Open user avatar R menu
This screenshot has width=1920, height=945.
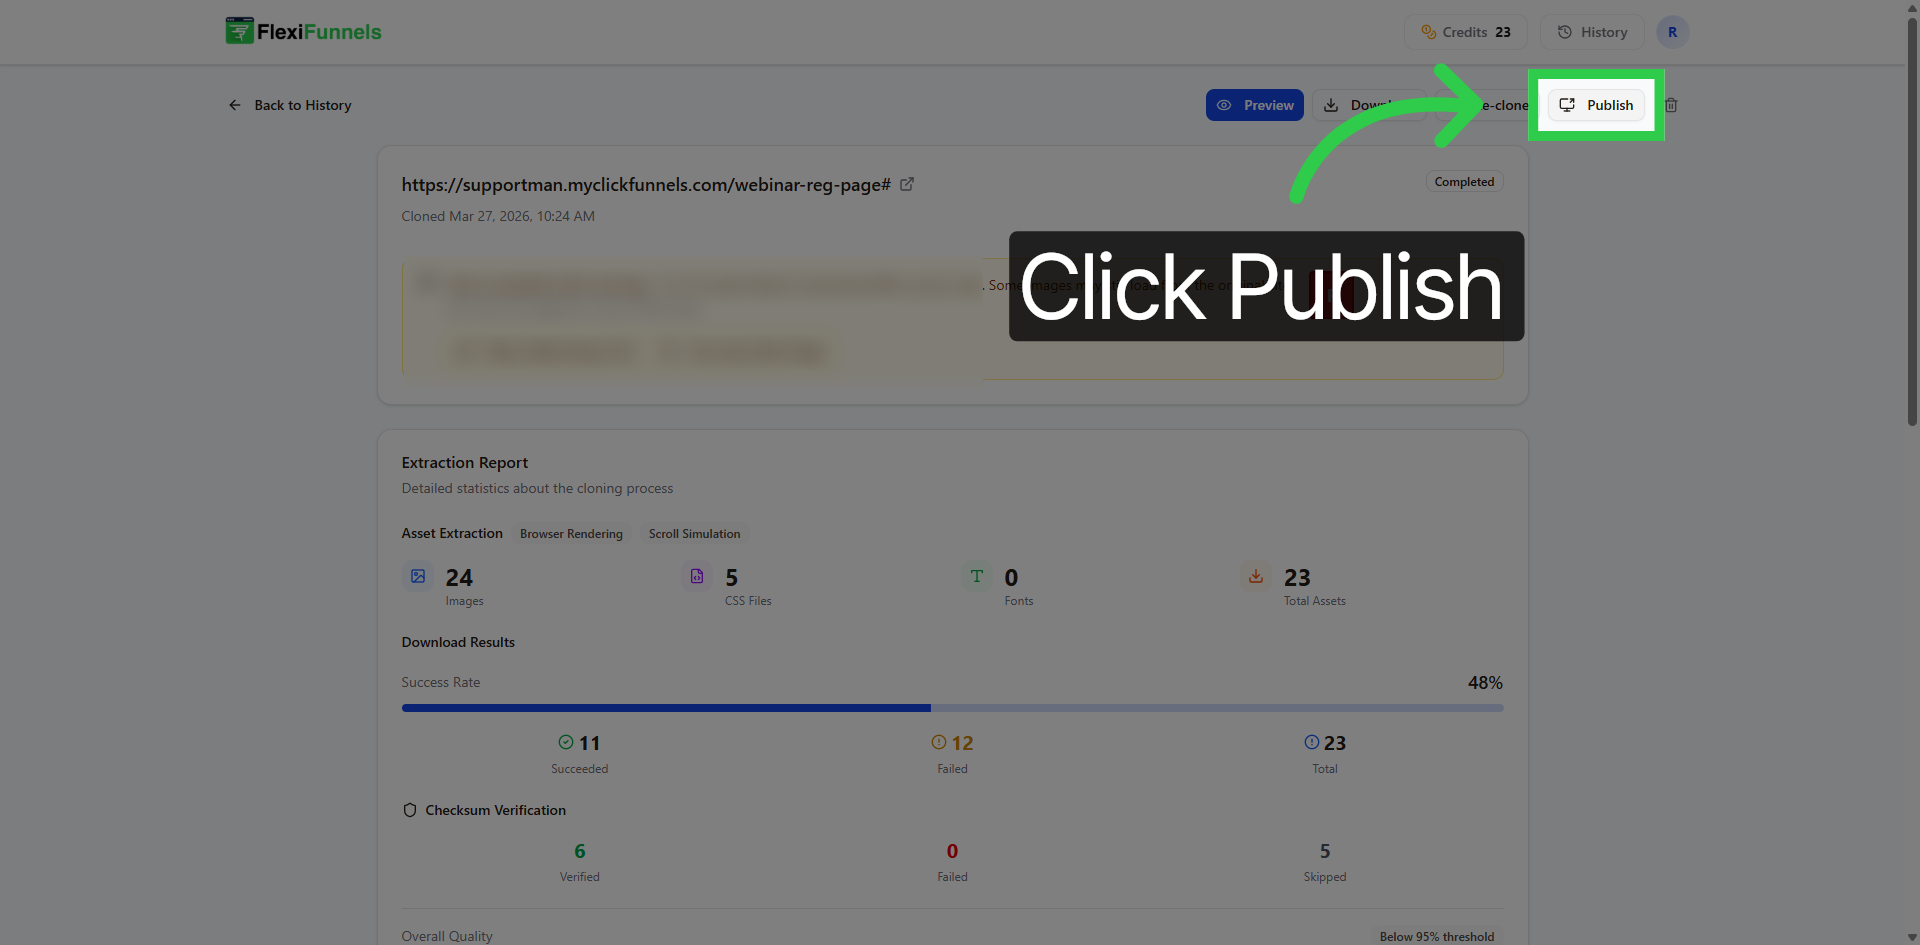click(1672, 32)
